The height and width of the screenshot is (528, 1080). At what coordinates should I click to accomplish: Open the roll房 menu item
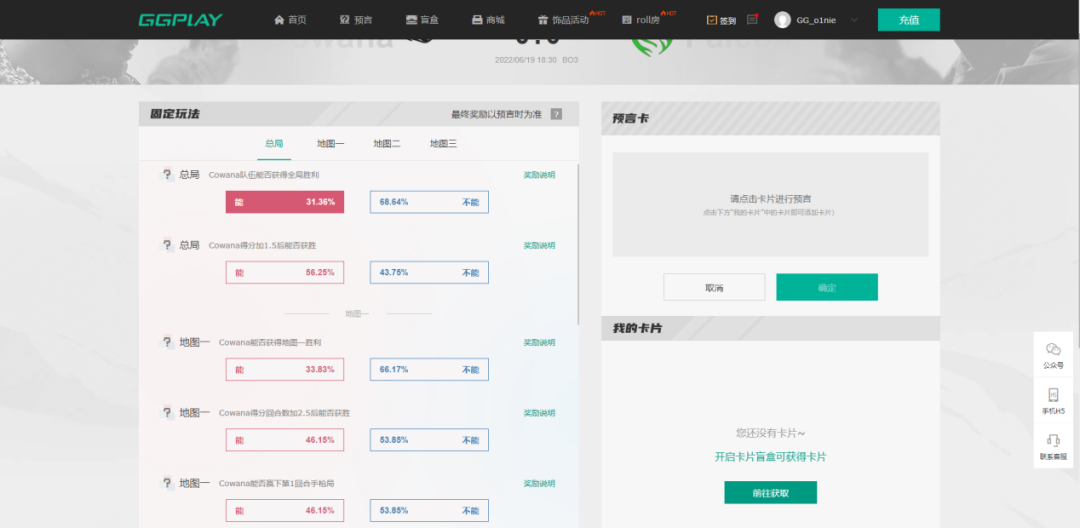point(641,20)
